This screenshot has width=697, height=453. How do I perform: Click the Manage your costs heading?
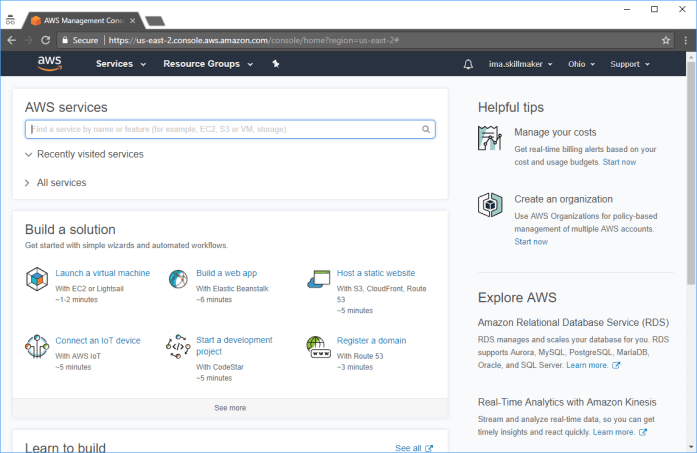(x=555, y=132)
